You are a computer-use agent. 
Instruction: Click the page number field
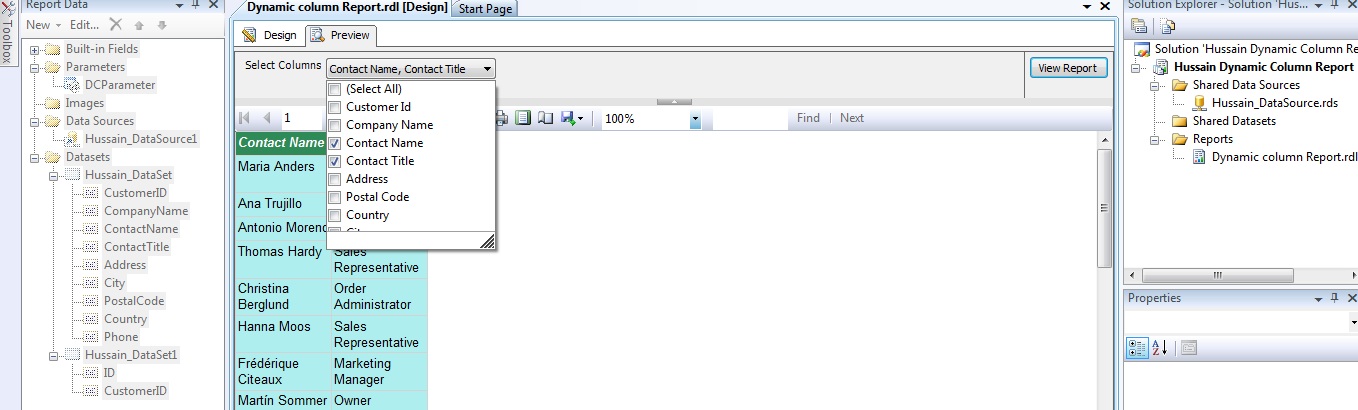[300, 118]
